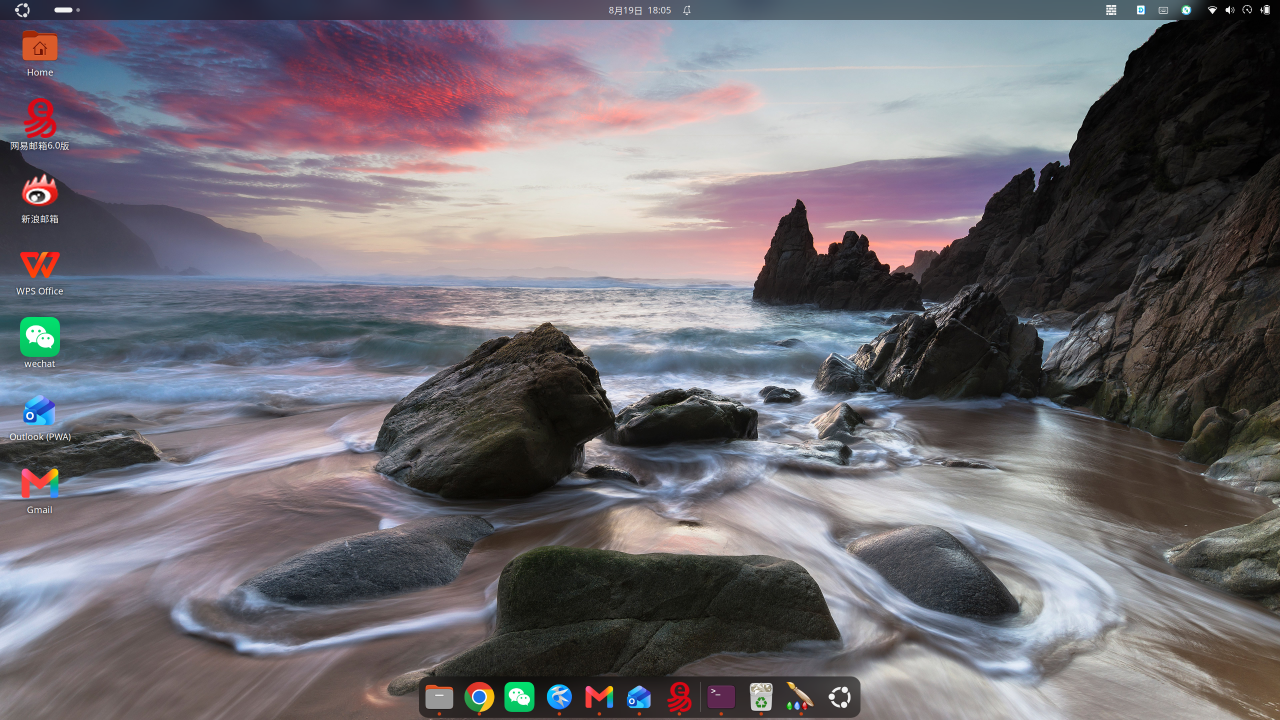Select the 'Home' label text on desktop
Screen dimensions: 1280x720
coord(40,73)
